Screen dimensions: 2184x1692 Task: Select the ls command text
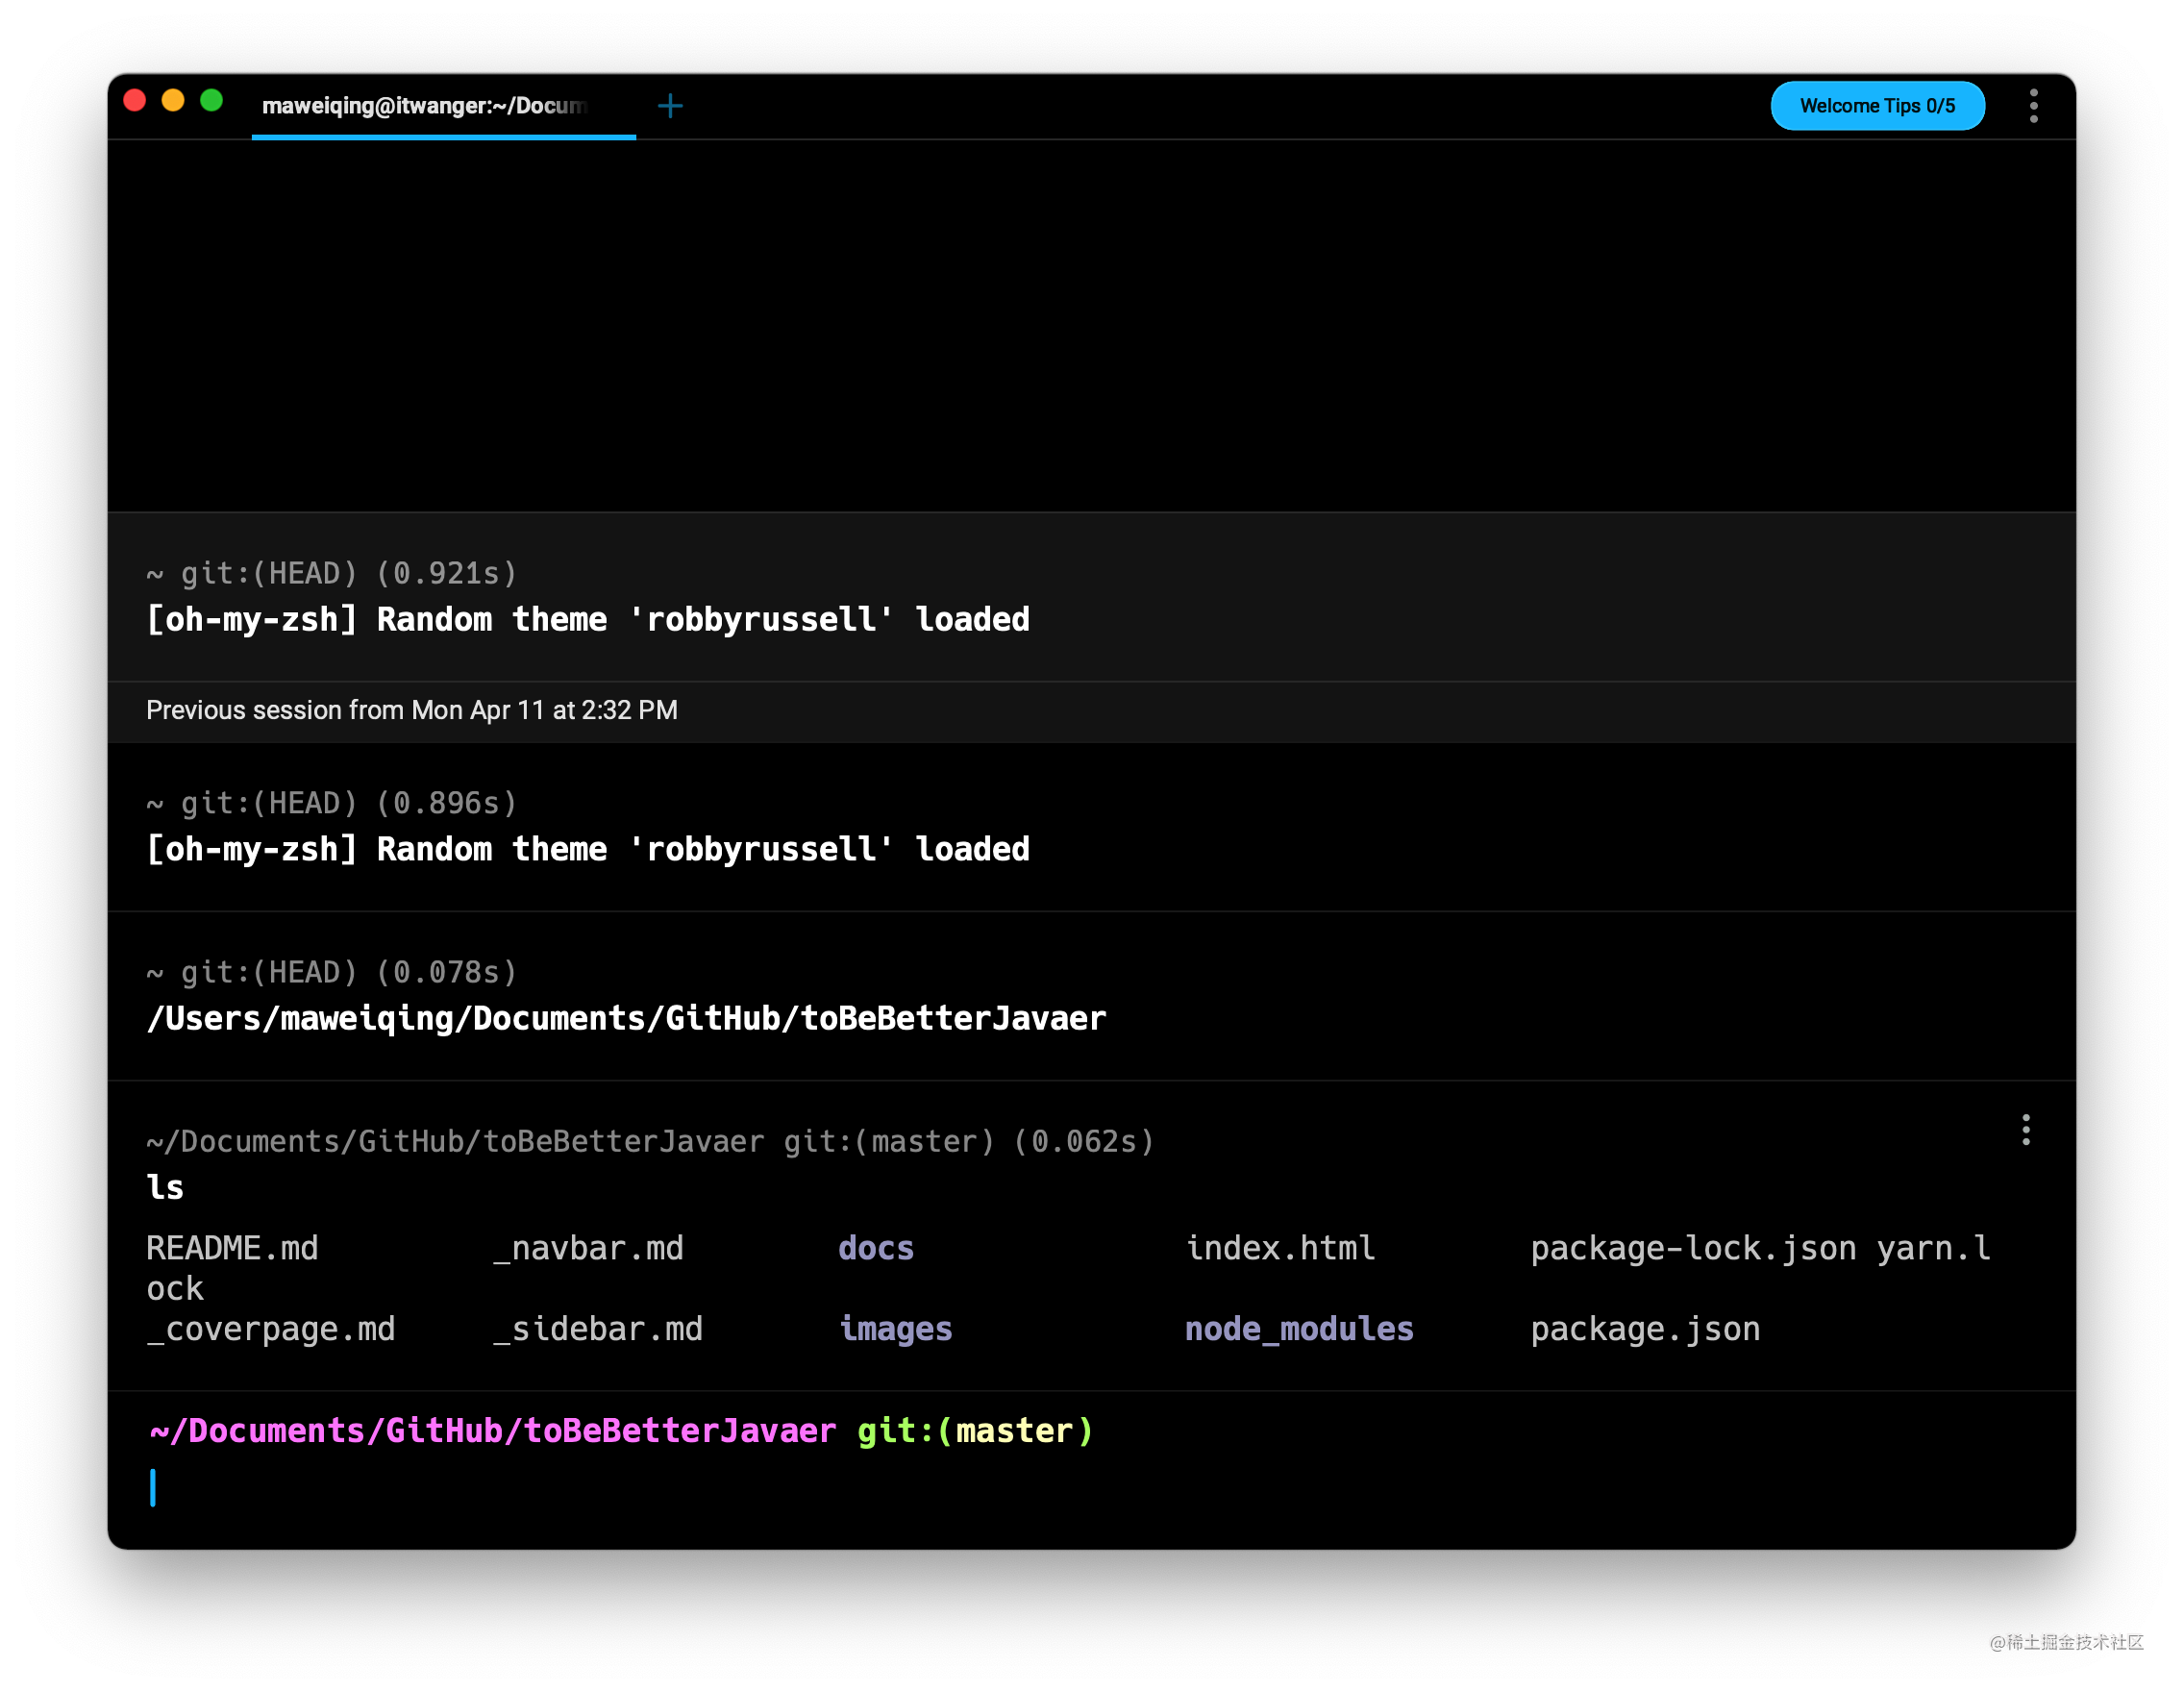tap(165, 1187)
